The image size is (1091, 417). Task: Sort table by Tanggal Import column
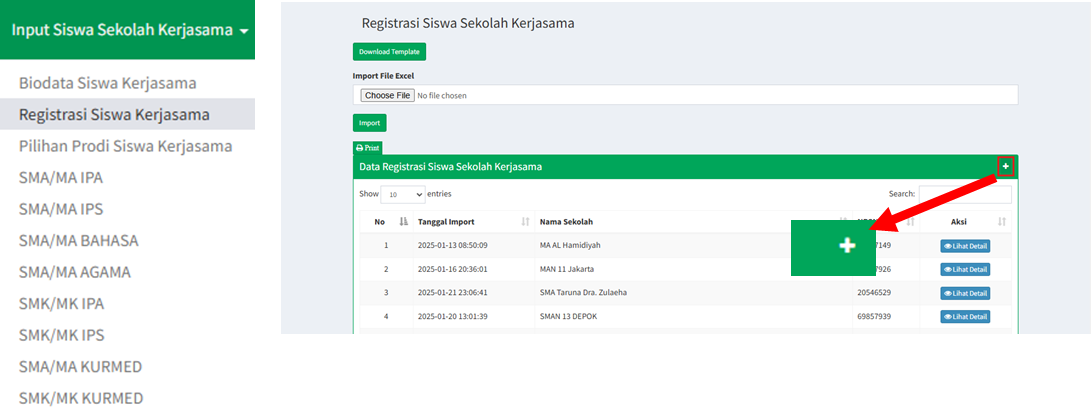[x=525, y=221]
